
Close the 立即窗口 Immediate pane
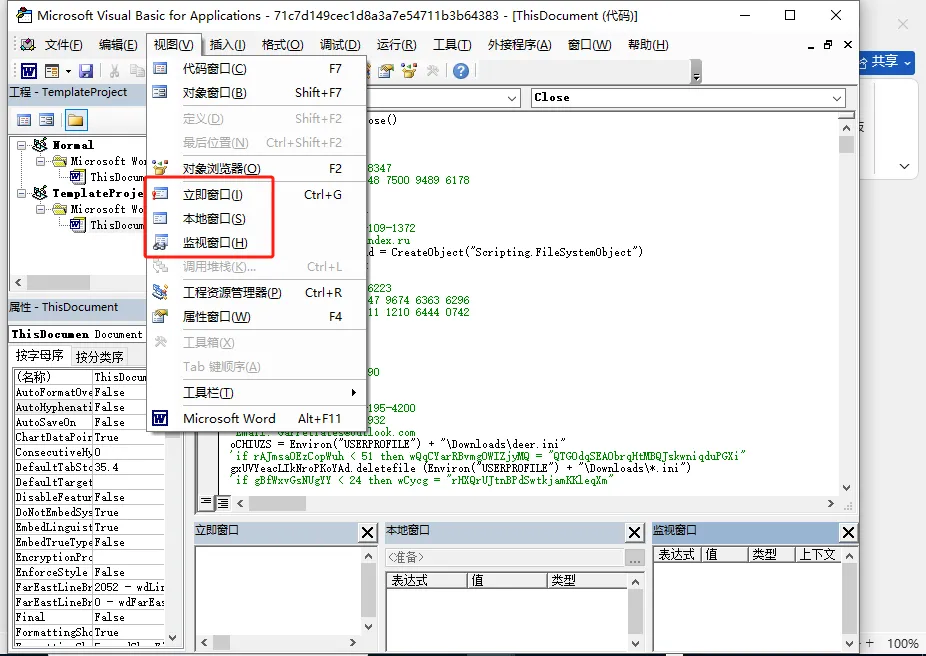pos(368,533)
